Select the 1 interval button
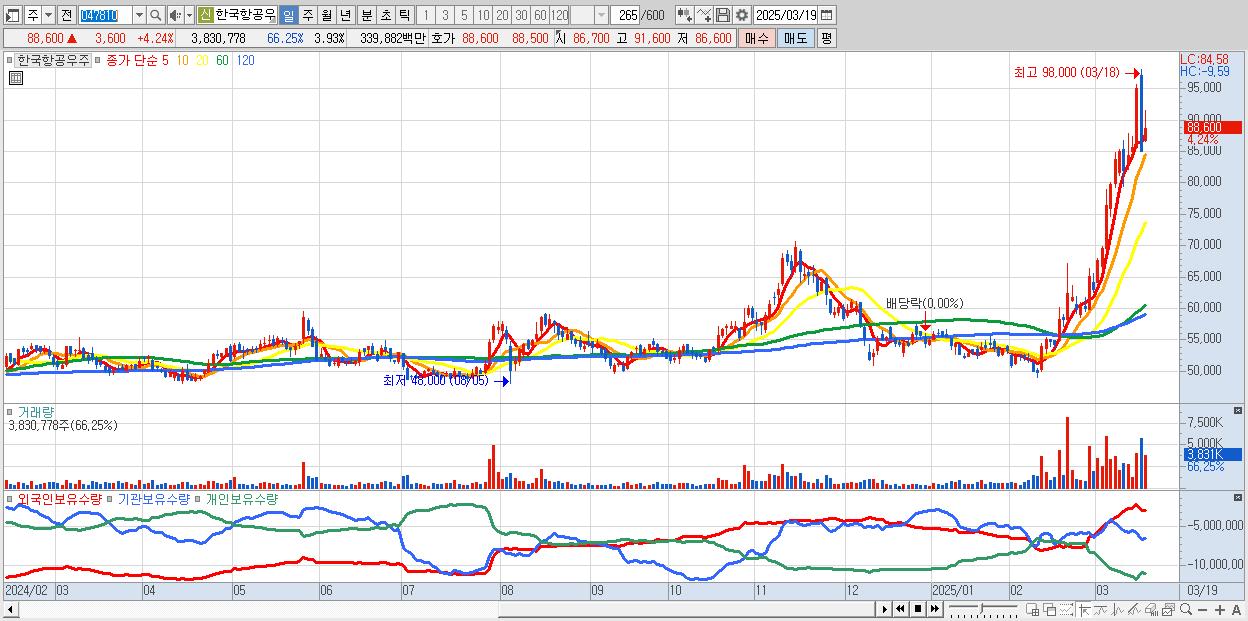 [x=426, y=15]
